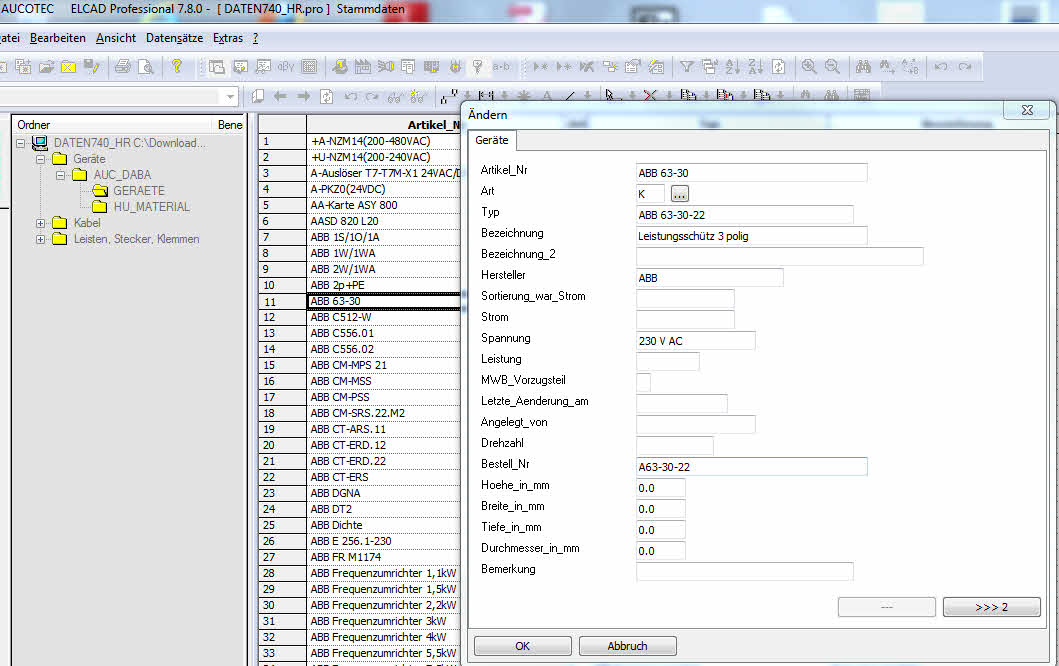Click the aBy text toolbar icon

[286, 66]
